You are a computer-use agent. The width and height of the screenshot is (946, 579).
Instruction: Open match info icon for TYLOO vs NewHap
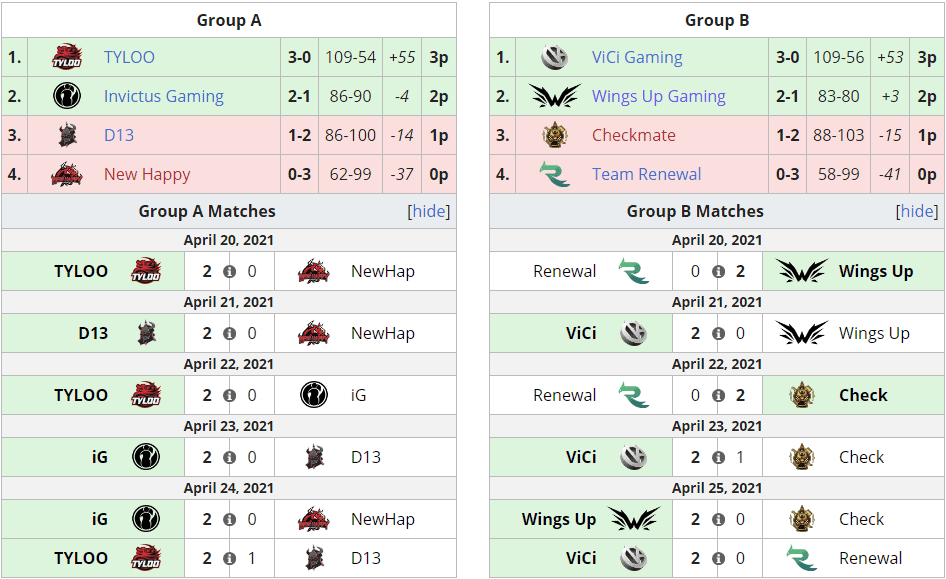(229, 271)
